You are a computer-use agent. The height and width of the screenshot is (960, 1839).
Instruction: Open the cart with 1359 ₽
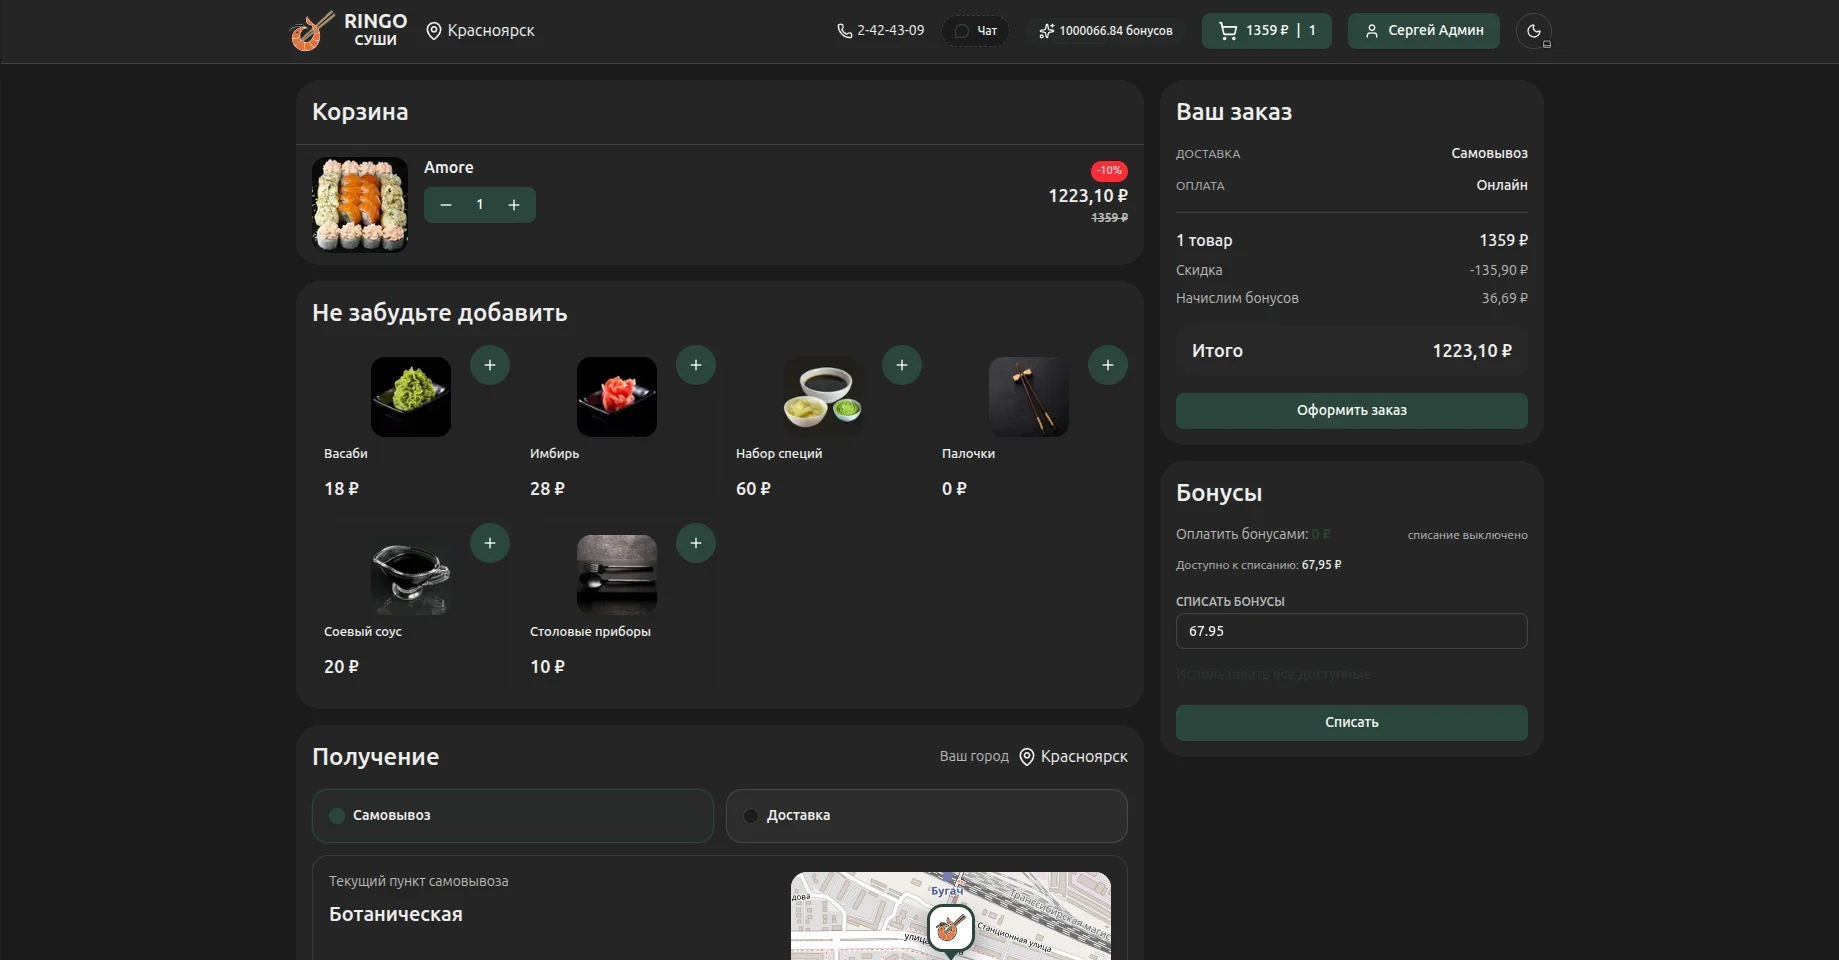click(x=1266, y=31)
